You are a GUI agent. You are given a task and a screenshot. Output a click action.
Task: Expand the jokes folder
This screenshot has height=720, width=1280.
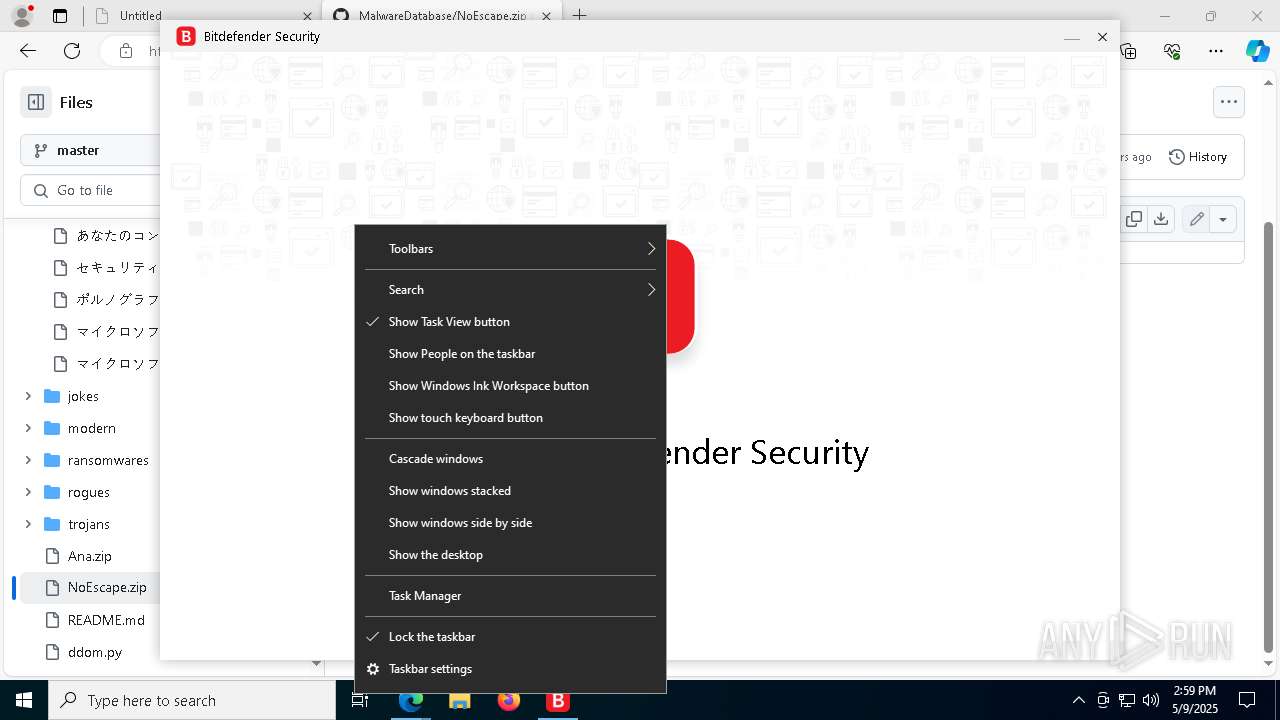[x=28, y=396]
